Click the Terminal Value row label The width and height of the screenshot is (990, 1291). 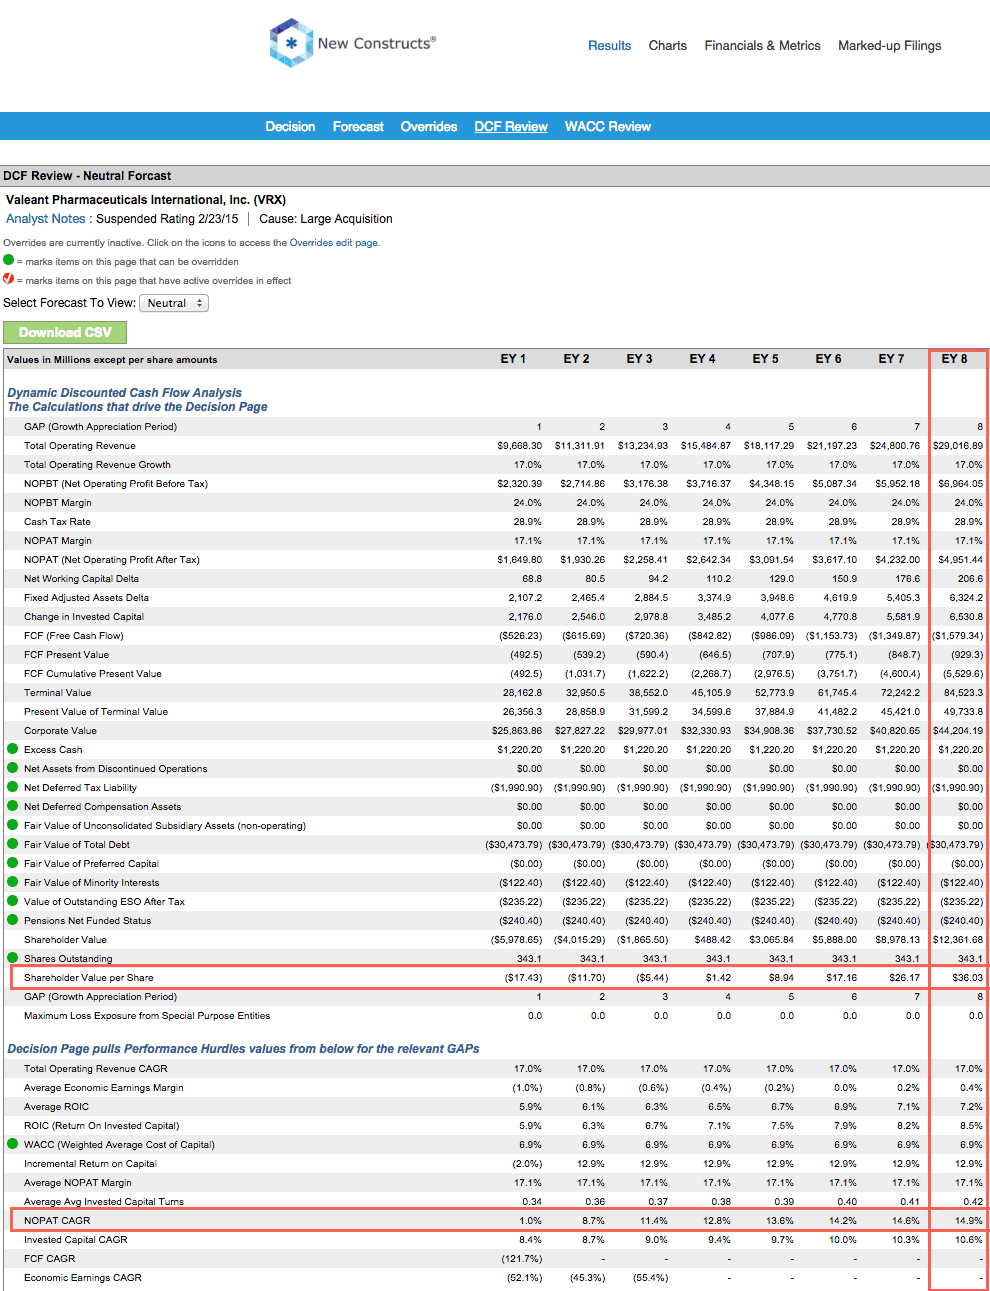click(57, 693)
